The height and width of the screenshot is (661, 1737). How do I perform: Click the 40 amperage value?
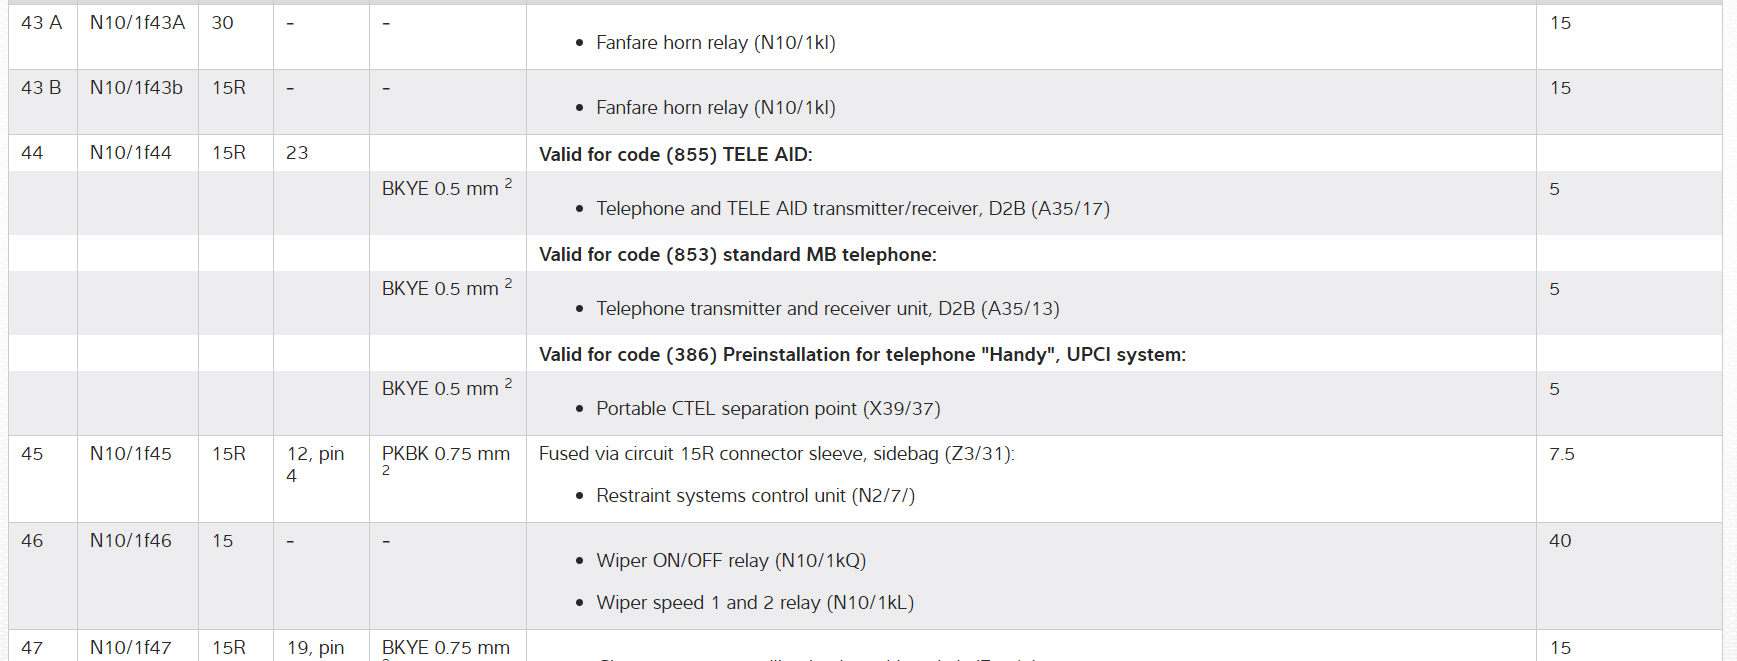click(x=1560, y=541)
